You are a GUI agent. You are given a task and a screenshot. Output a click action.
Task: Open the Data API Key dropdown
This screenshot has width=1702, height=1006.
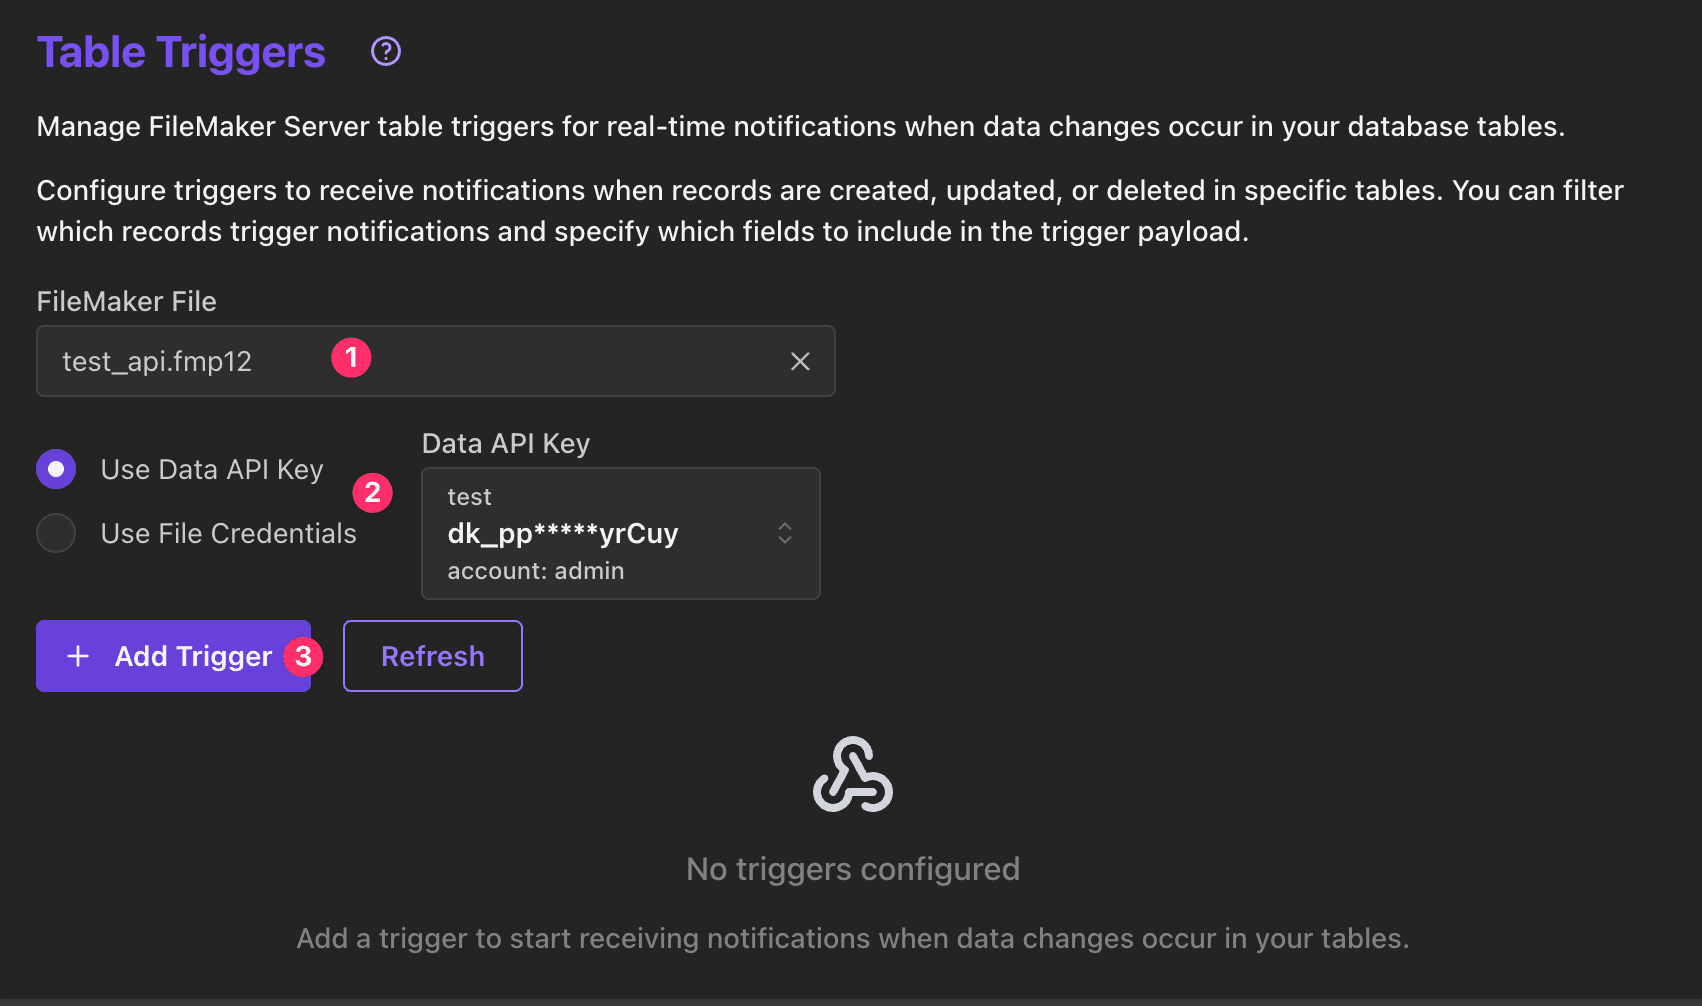click(620, 533)
